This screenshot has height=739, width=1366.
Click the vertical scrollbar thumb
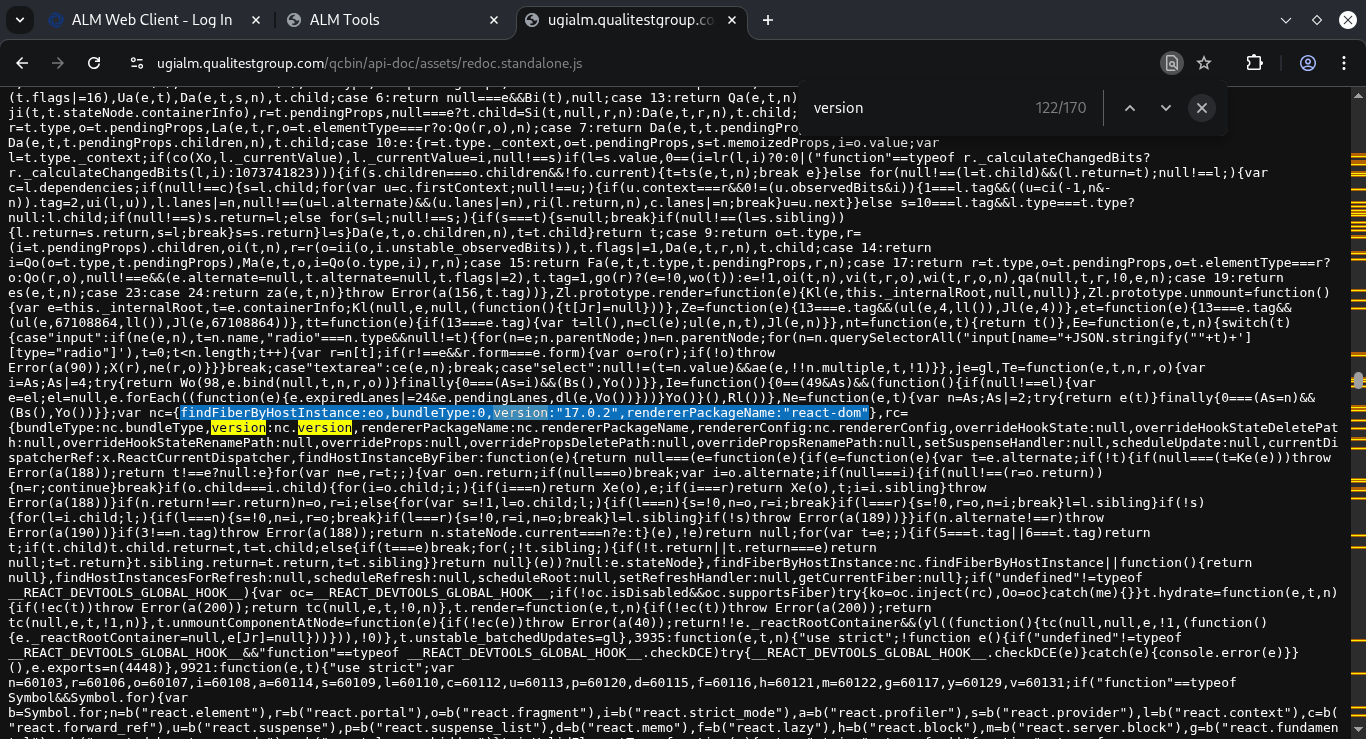point(1358,380)
